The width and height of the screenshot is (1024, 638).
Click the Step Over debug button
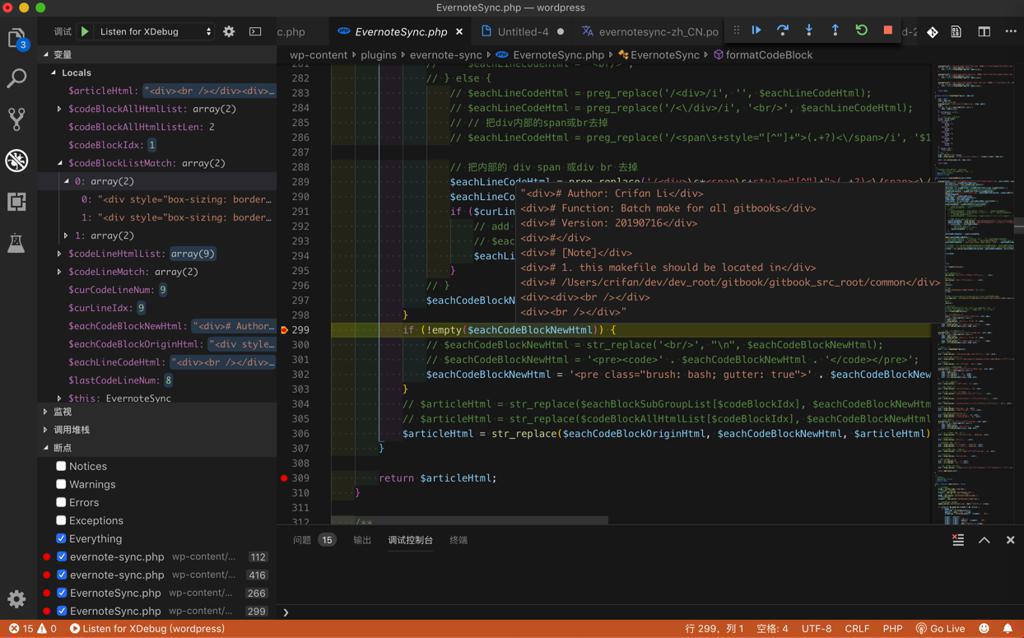pyautogui.click(x=783, y=31)
